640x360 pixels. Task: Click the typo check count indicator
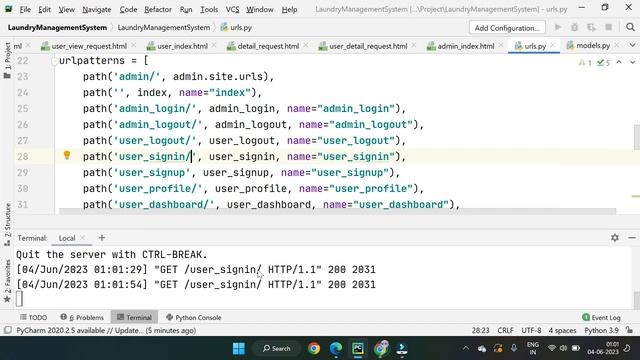click(x=603, y=62)
